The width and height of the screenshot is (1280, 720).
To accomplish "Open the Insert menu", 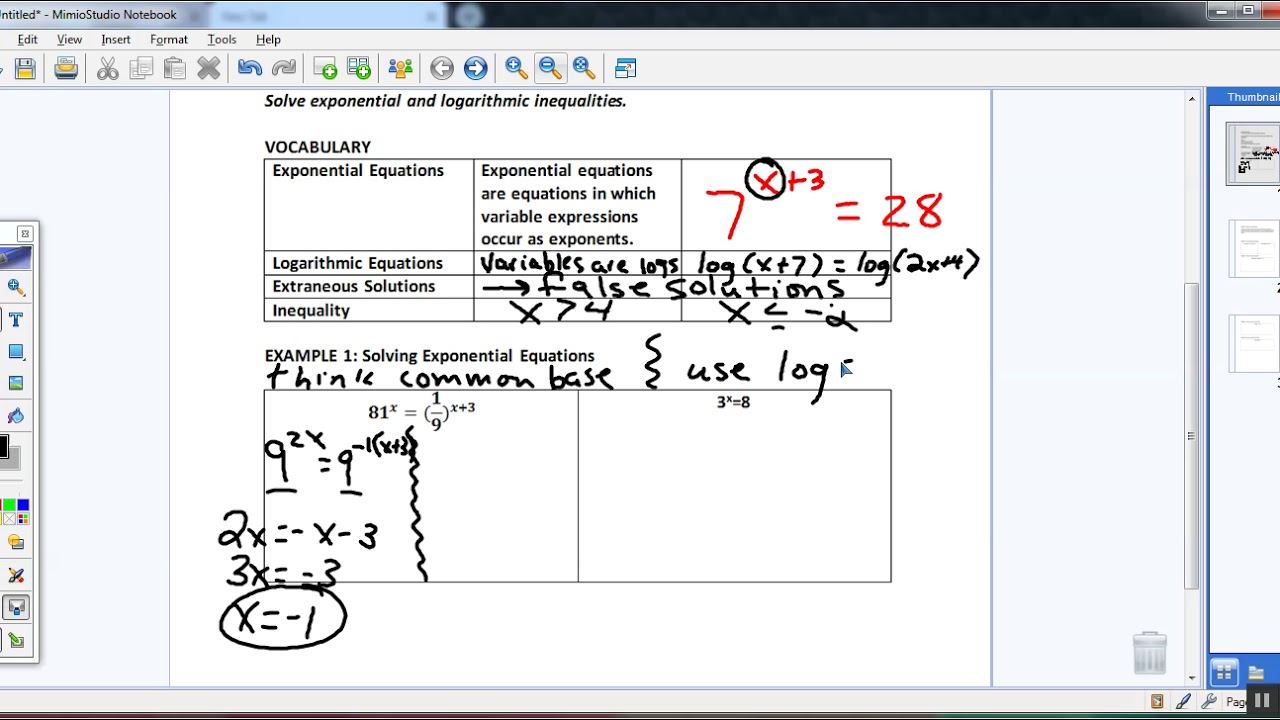I will click(x=115, y=39).
